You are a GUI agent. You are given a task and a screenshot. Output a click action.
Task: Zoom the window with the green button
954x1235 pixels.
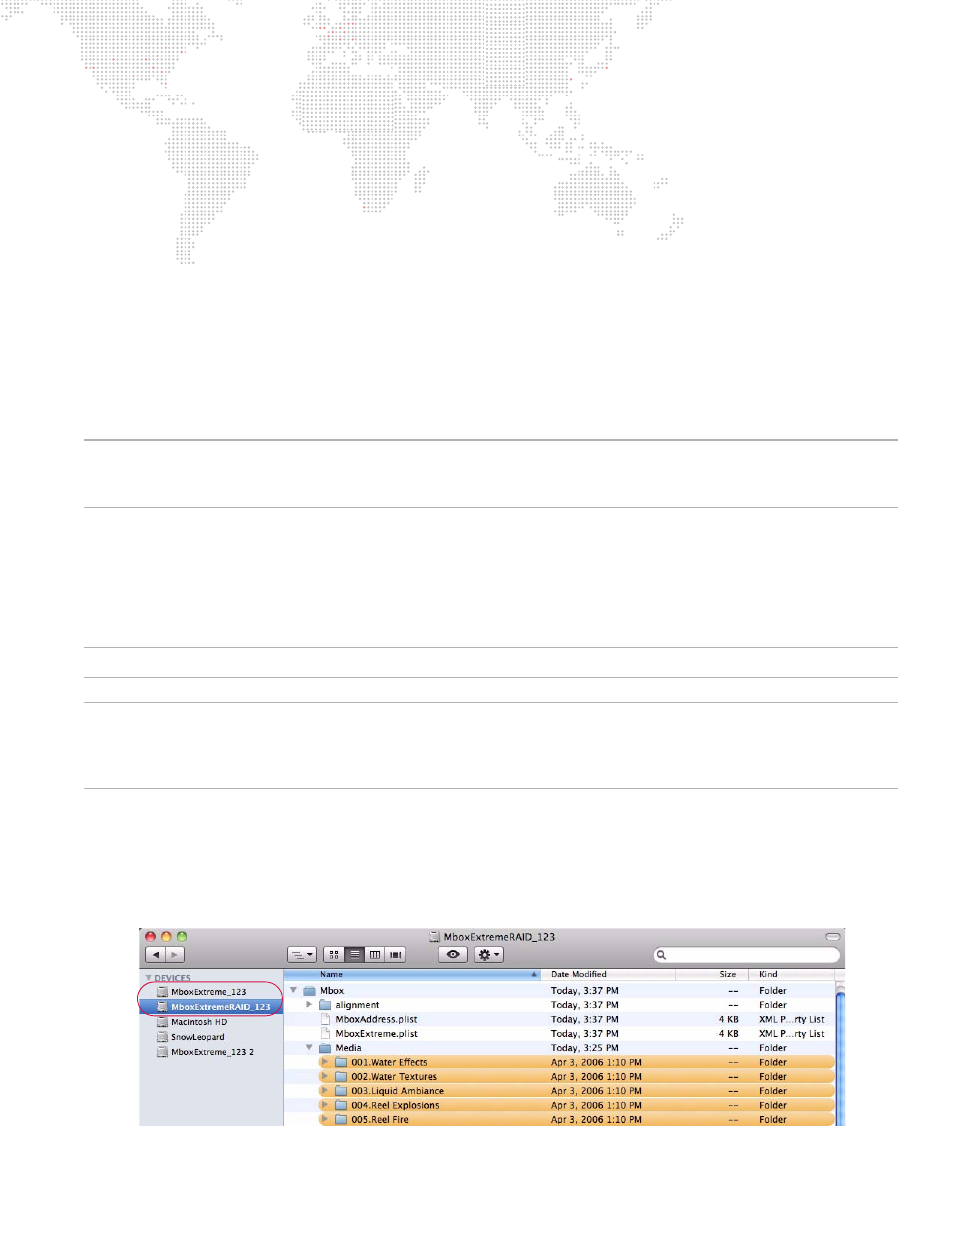(x=182, y=937)
